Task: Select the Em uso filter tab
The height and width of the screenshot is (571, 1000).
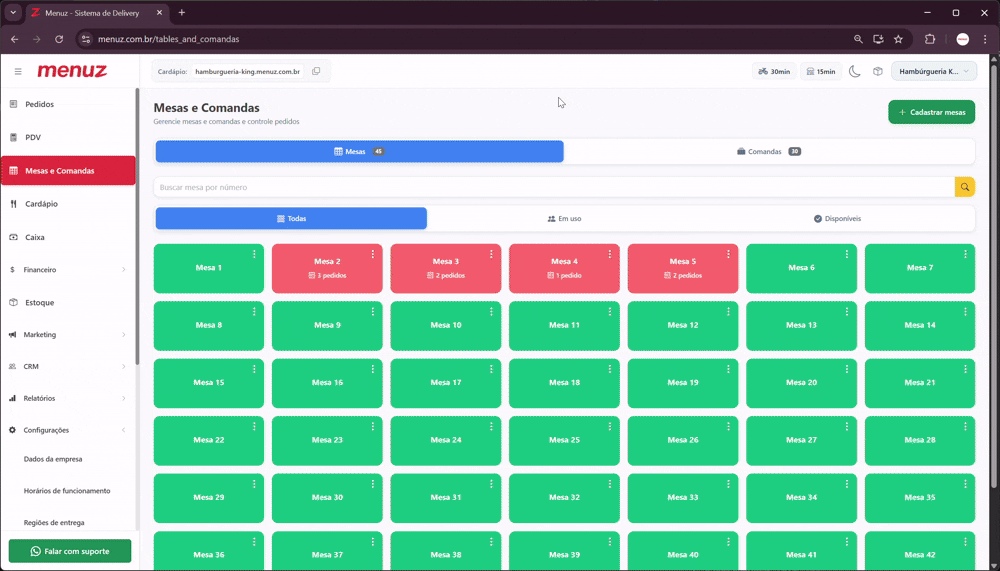Action: click(564, 218)
